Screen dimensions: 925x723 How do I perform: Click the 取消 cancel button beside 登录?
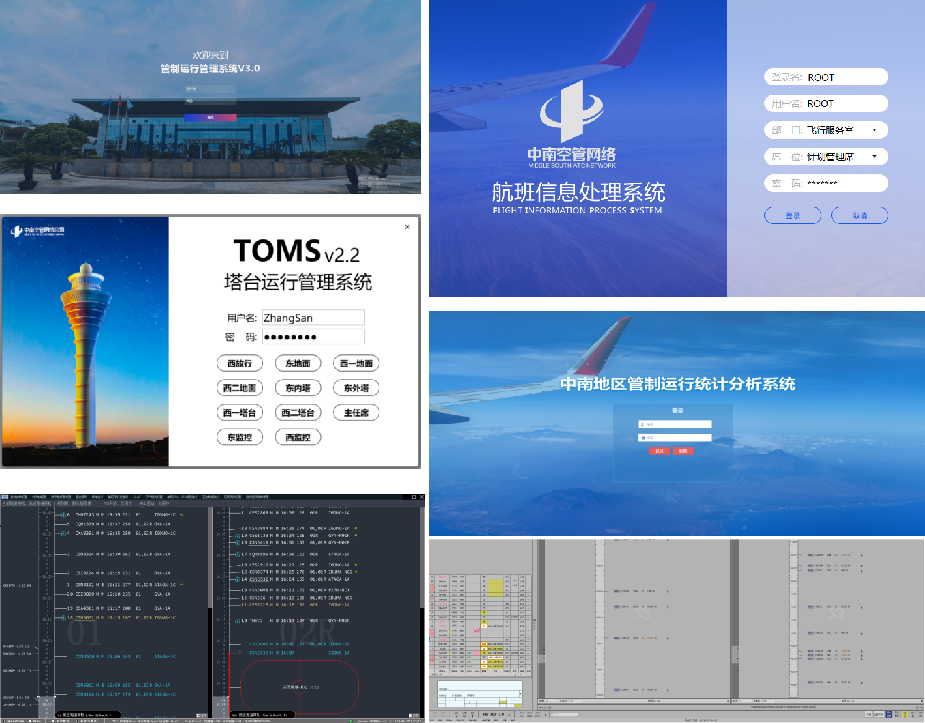coord(860,215)
